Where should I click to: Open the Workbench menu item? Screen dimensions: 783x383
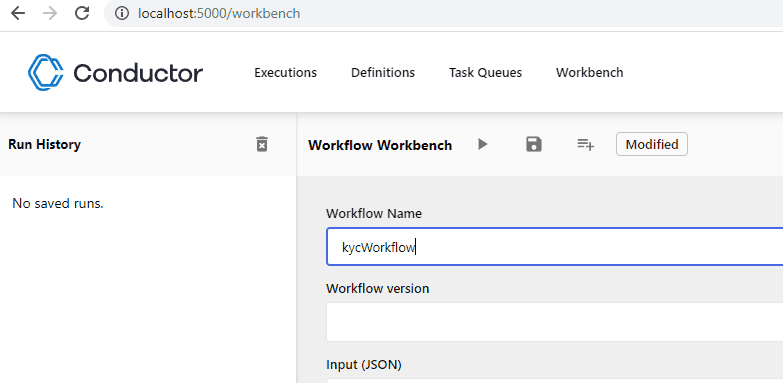590,72
